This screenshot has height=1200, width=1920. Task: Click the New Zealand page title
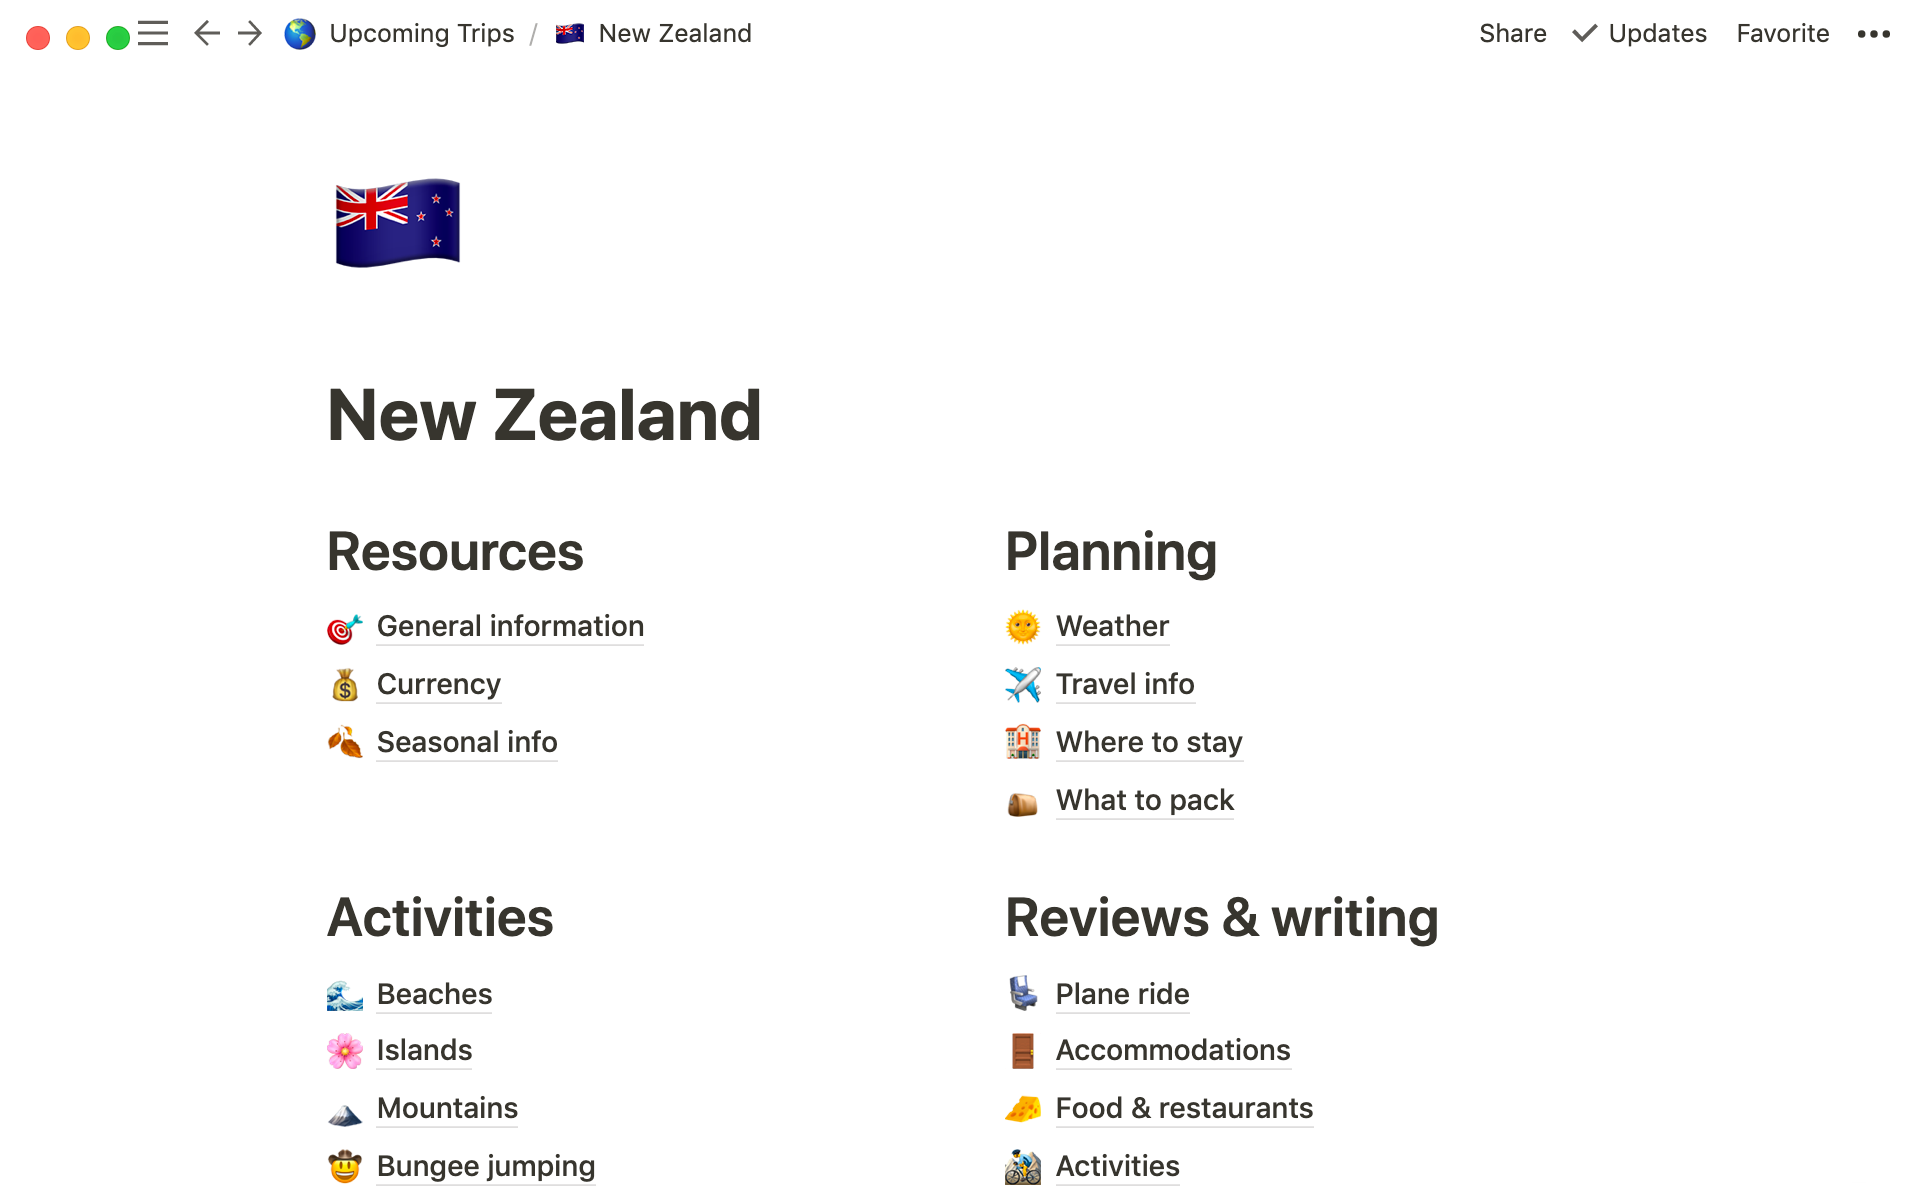tap(544, 415)
